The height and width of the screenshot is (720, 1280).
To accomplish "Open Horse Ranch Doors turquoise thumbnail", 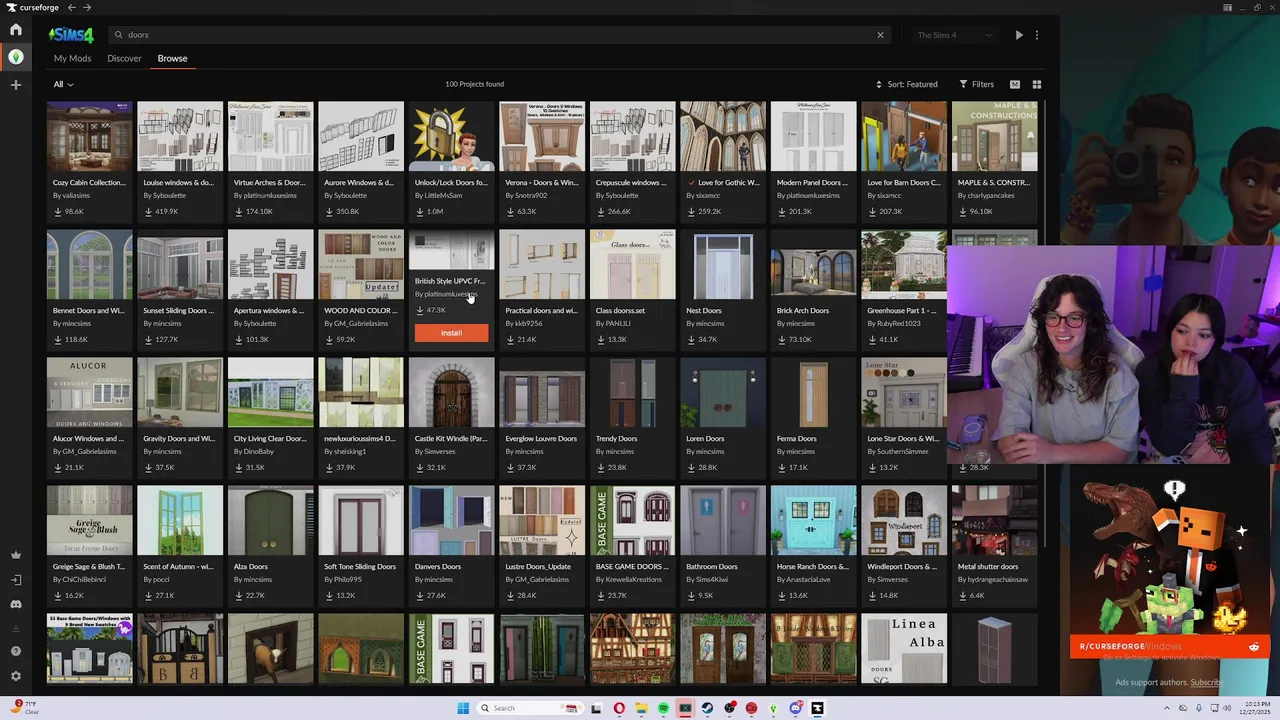I will (x=813, y=521).
